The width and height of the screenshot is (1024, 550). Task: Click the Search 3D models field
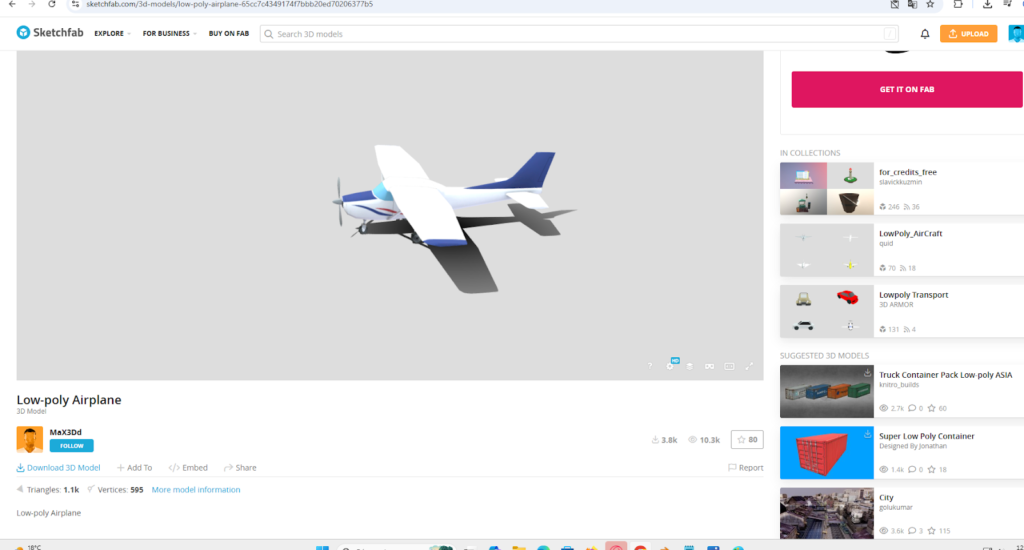[x=579, y=34]
